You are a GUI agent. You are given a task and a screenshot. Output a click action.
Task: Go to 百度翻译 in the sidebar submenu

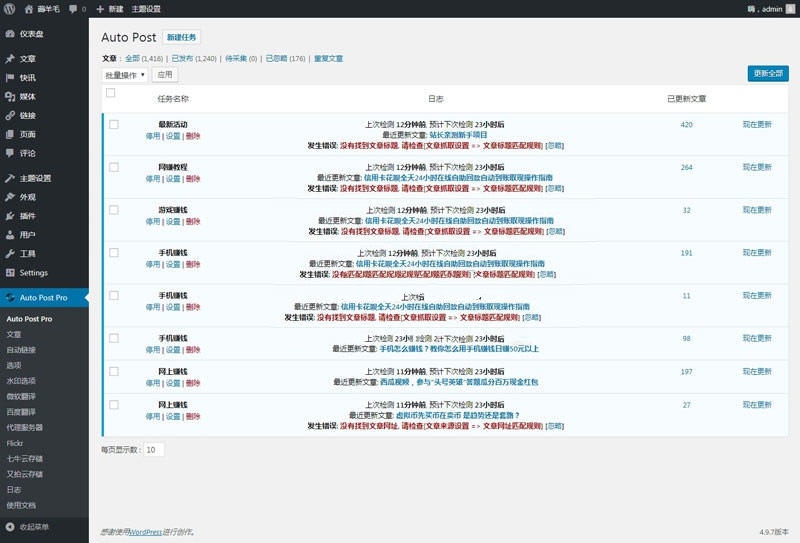coord(21,412)
